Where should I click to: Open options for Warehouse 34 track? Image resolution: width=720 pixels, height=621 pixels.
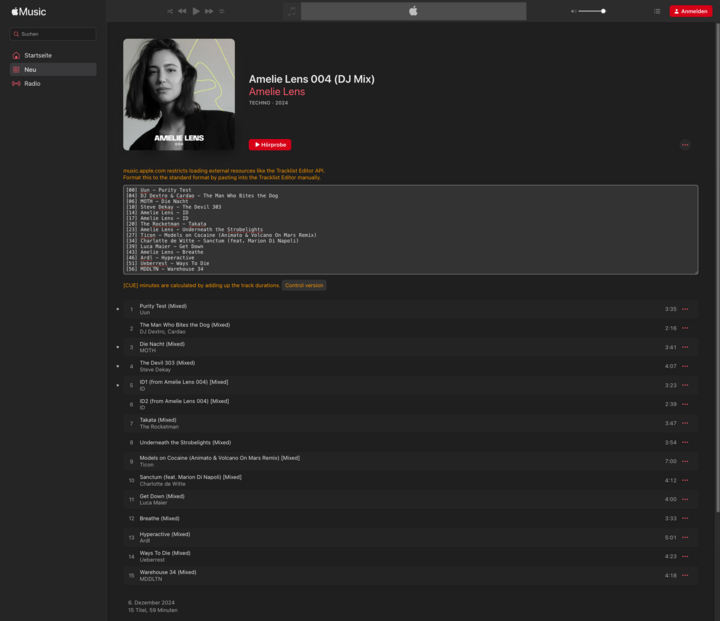(x=685, y=576)
